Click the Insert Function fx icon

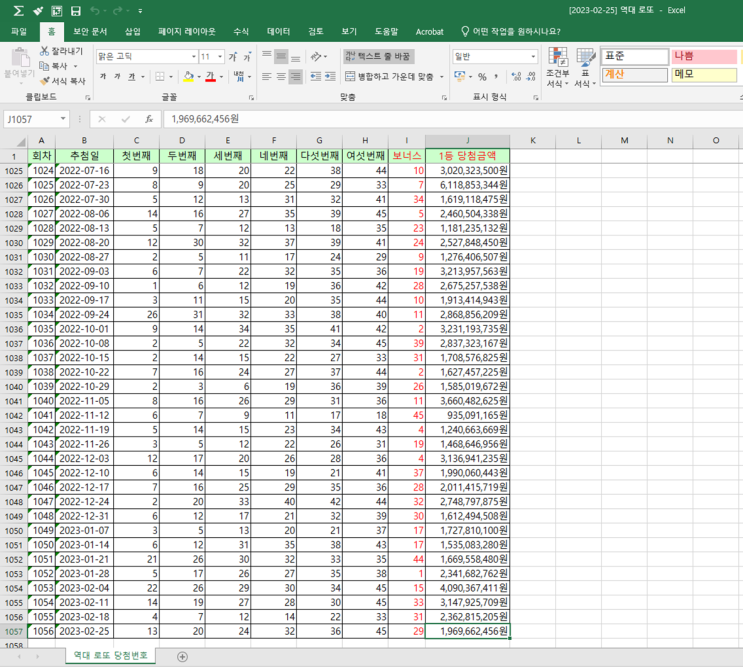click(x=149, y=119)
